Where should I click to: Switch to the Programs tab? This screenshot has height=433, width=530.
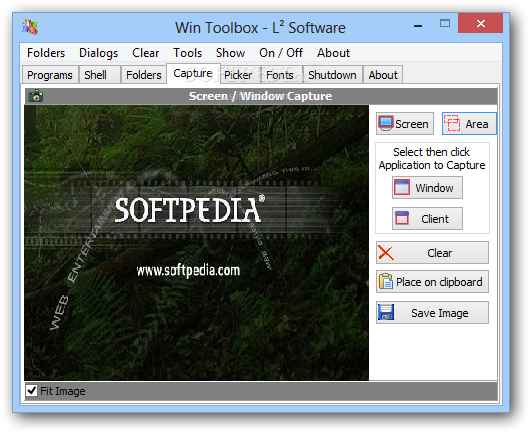pos(50,75)
